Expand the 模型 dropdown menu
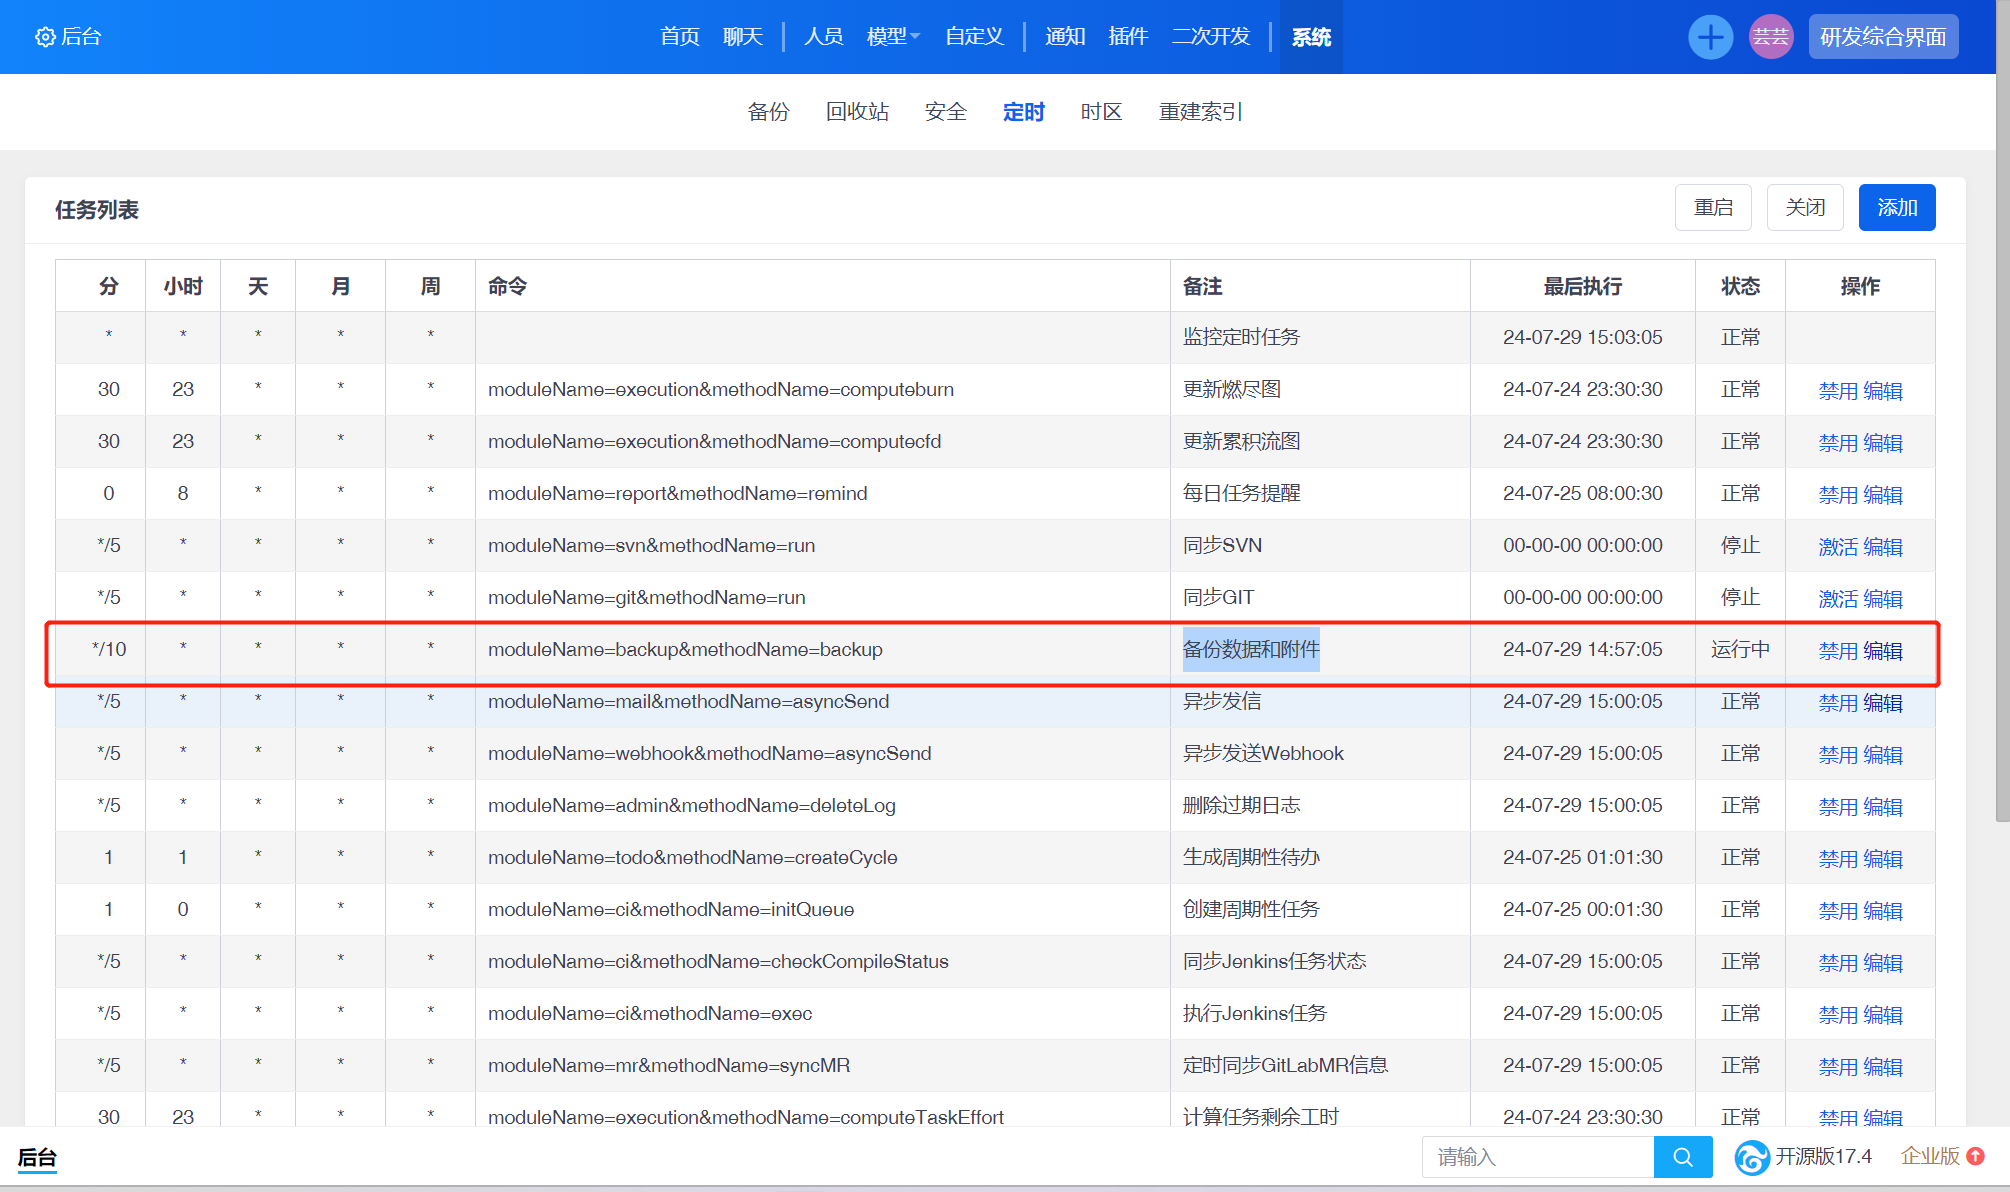The width and height of the screenshot is (2010, 1192). (x=892, y=37)
